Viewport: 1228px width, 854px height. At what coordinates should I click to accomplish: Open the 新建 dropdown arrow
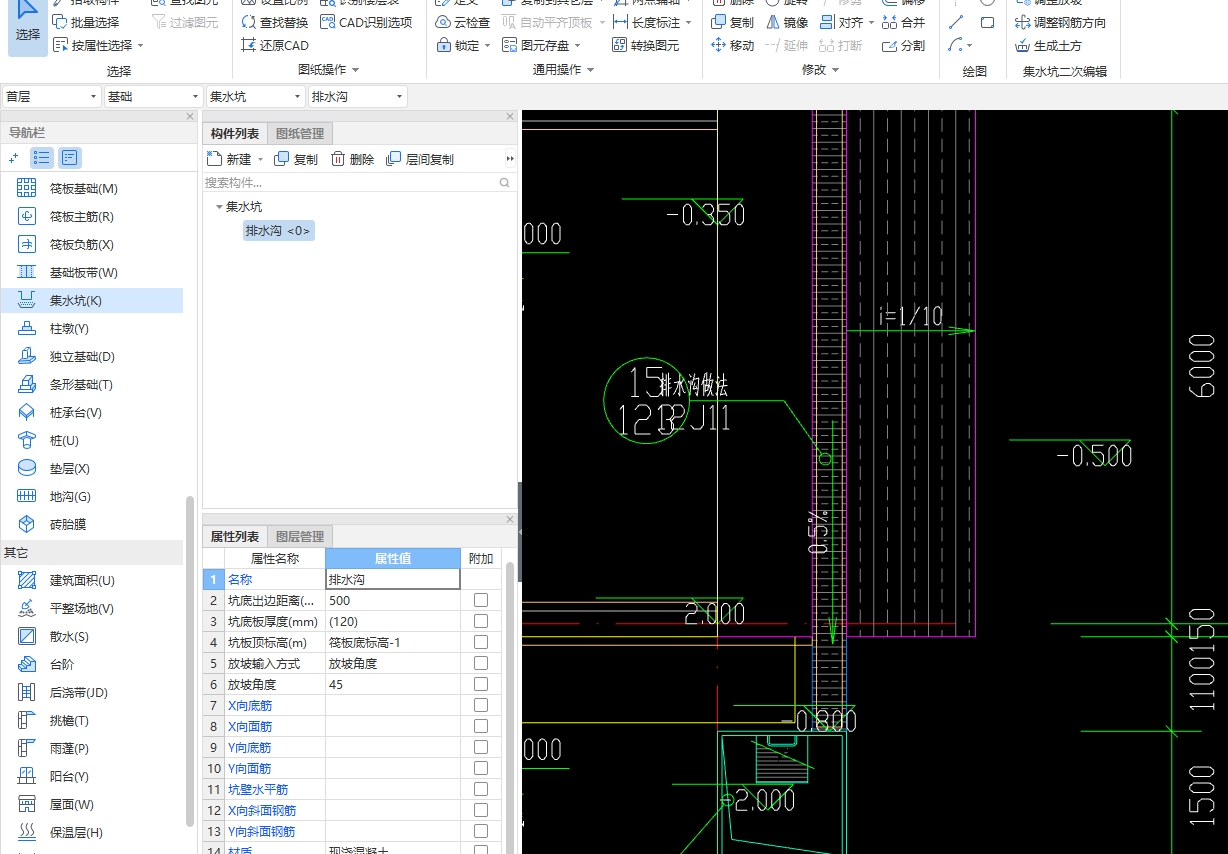pyautogui.click(x=261, y=159)
